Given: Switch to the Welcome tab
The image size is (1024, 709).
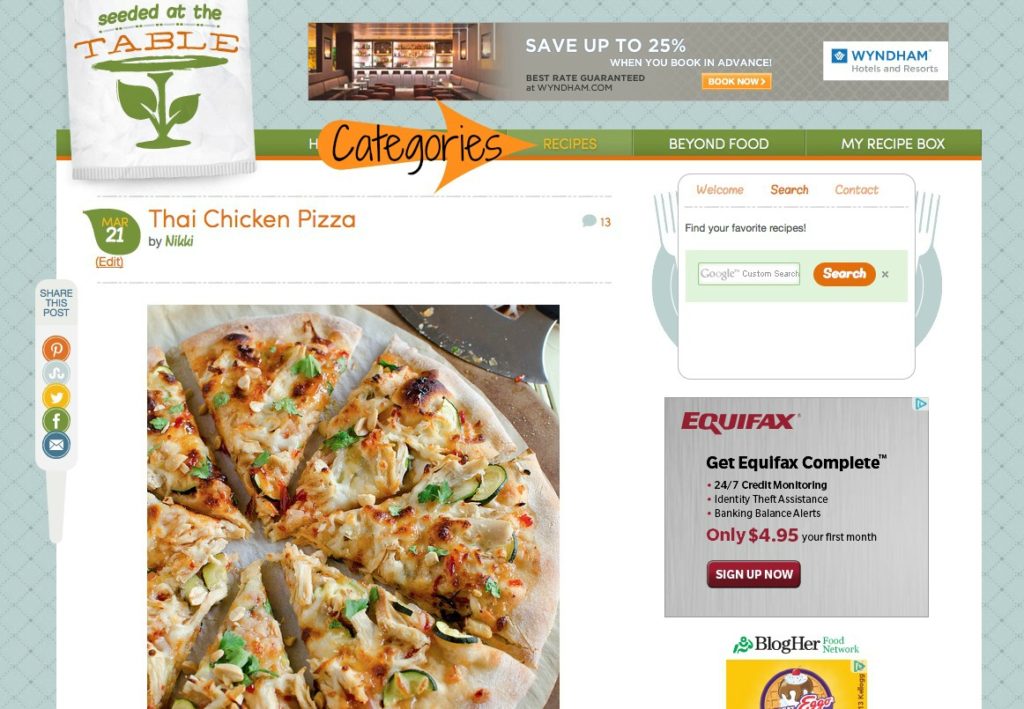Looking at the screenshot, I should click(x=720, y=190).
